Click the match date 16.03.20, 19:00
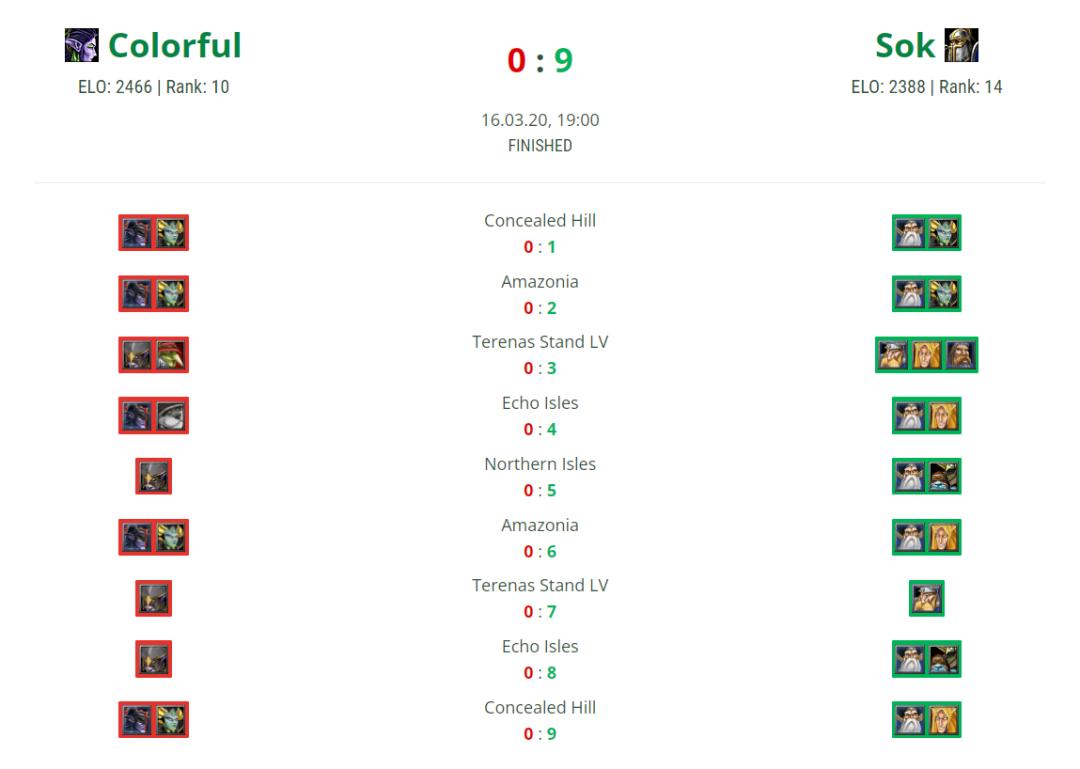 [x=540, y=120]
